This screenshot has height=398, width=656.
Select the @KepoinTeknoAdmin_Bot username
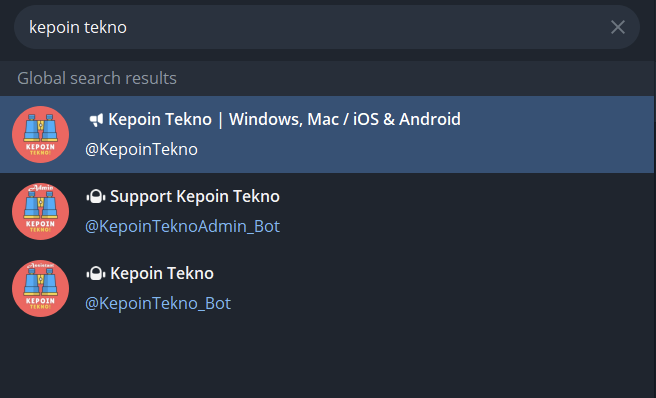[182, 226]
